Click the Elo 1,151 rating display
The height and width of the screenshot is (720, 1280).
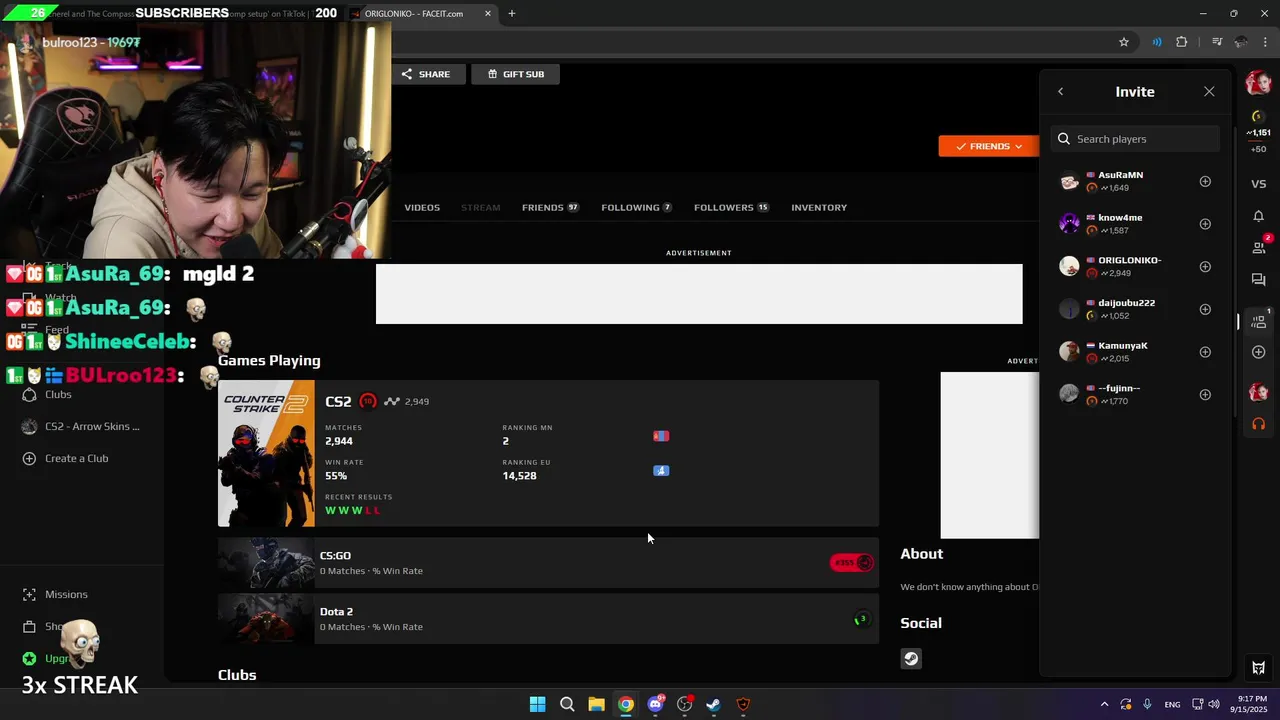pyautogui.click(x=1258, y=133)
